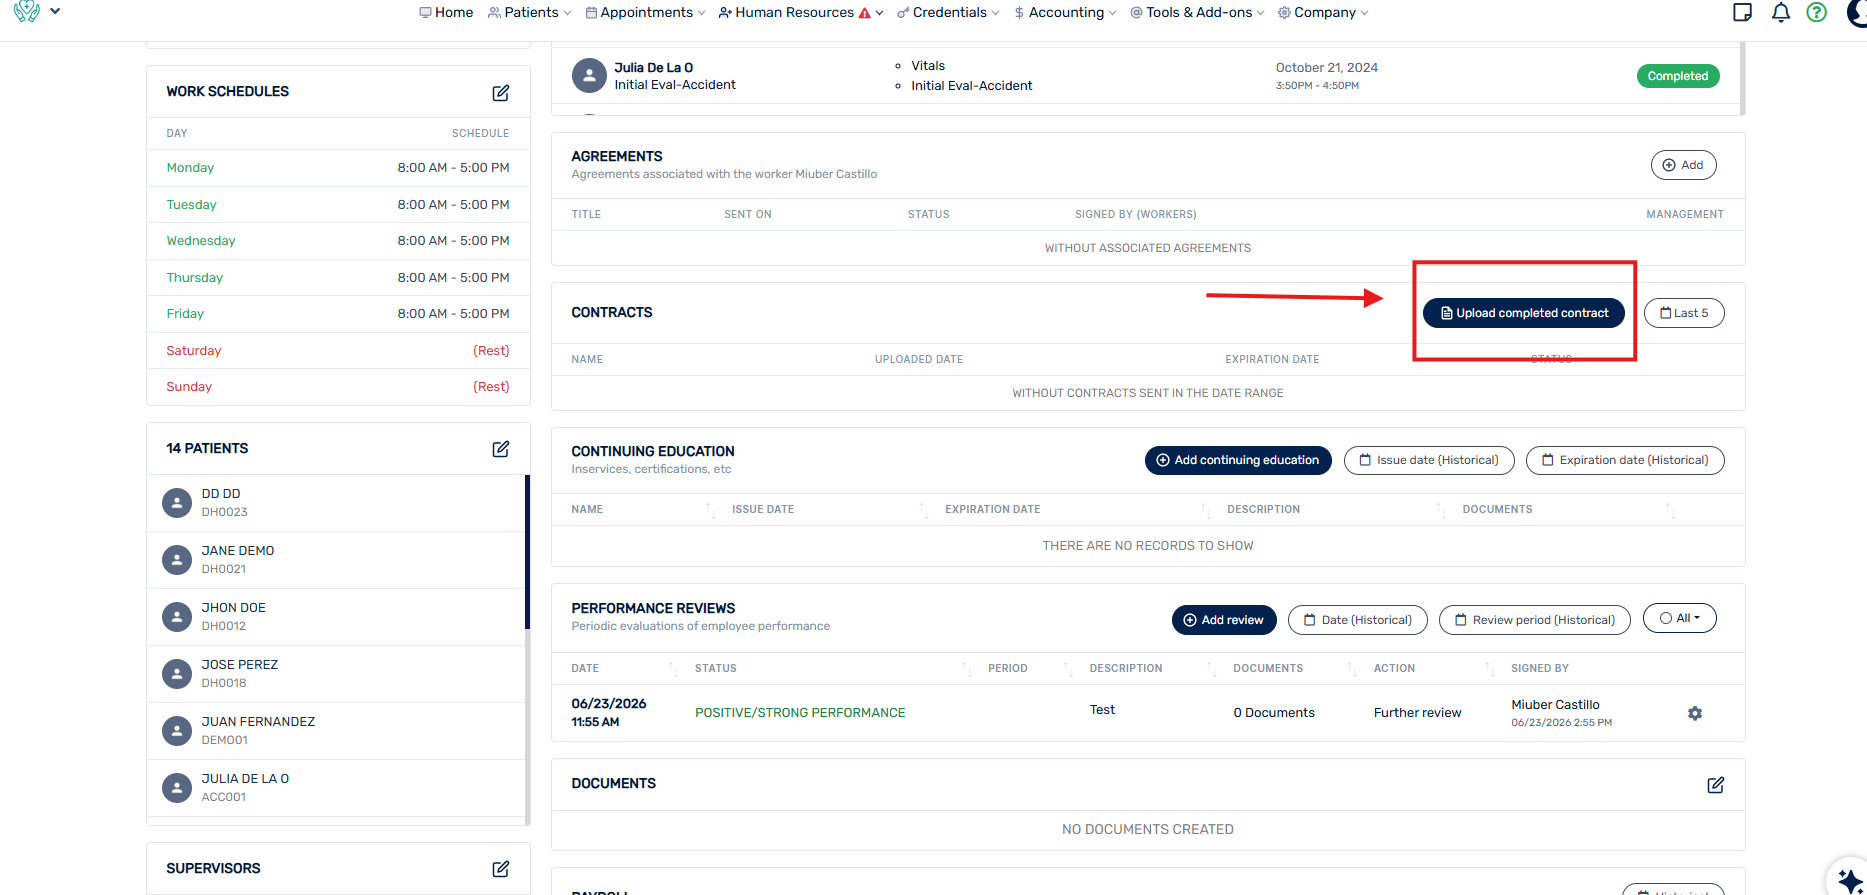Viewport: 1867px width, 895px height.
Task: Click the avatar icon of patient JANE DEMO
Action: 177,560
